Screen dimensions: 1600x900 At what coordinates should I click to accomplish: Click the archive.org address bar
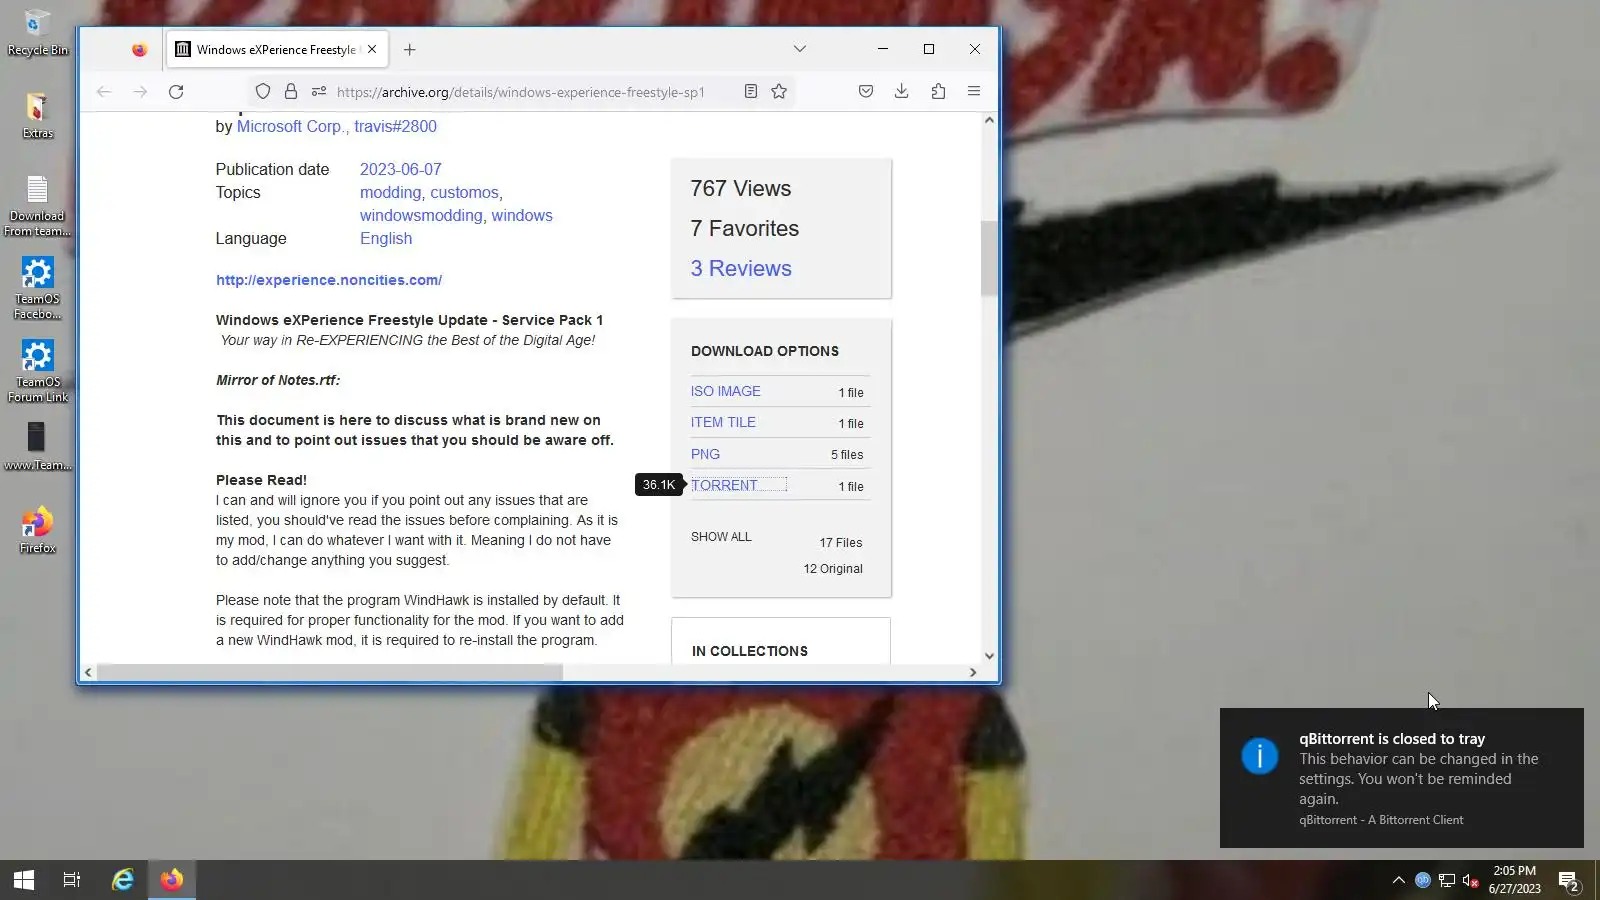pyautogui.click(x=520, y=92)
